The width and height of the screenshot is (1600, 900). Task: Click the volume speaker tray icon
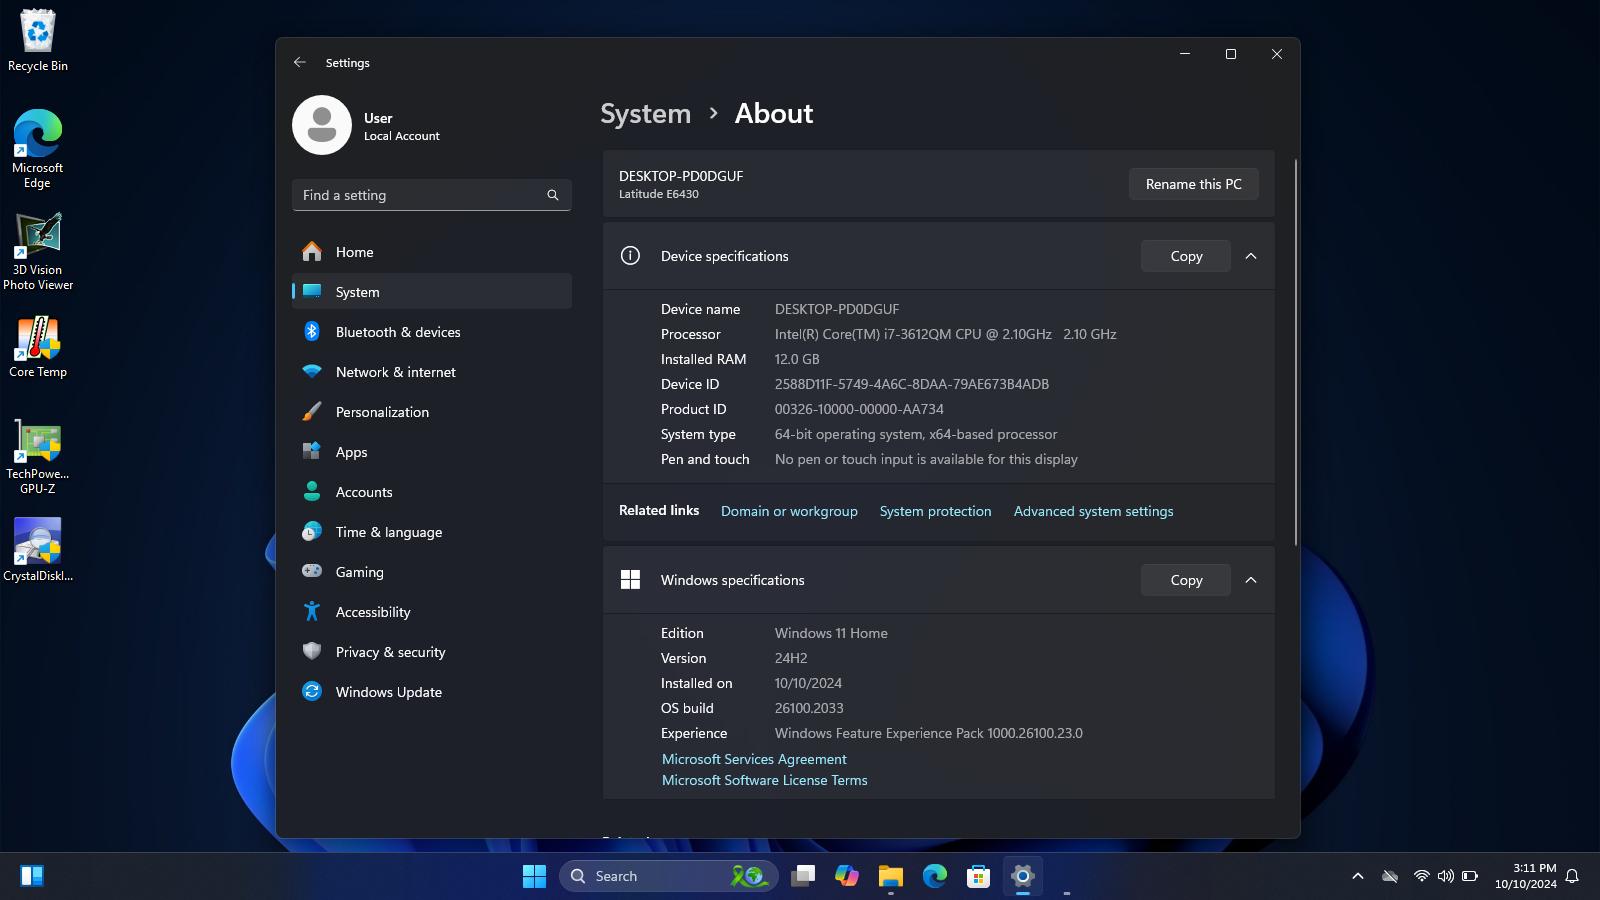click(x=1445, y=876)
